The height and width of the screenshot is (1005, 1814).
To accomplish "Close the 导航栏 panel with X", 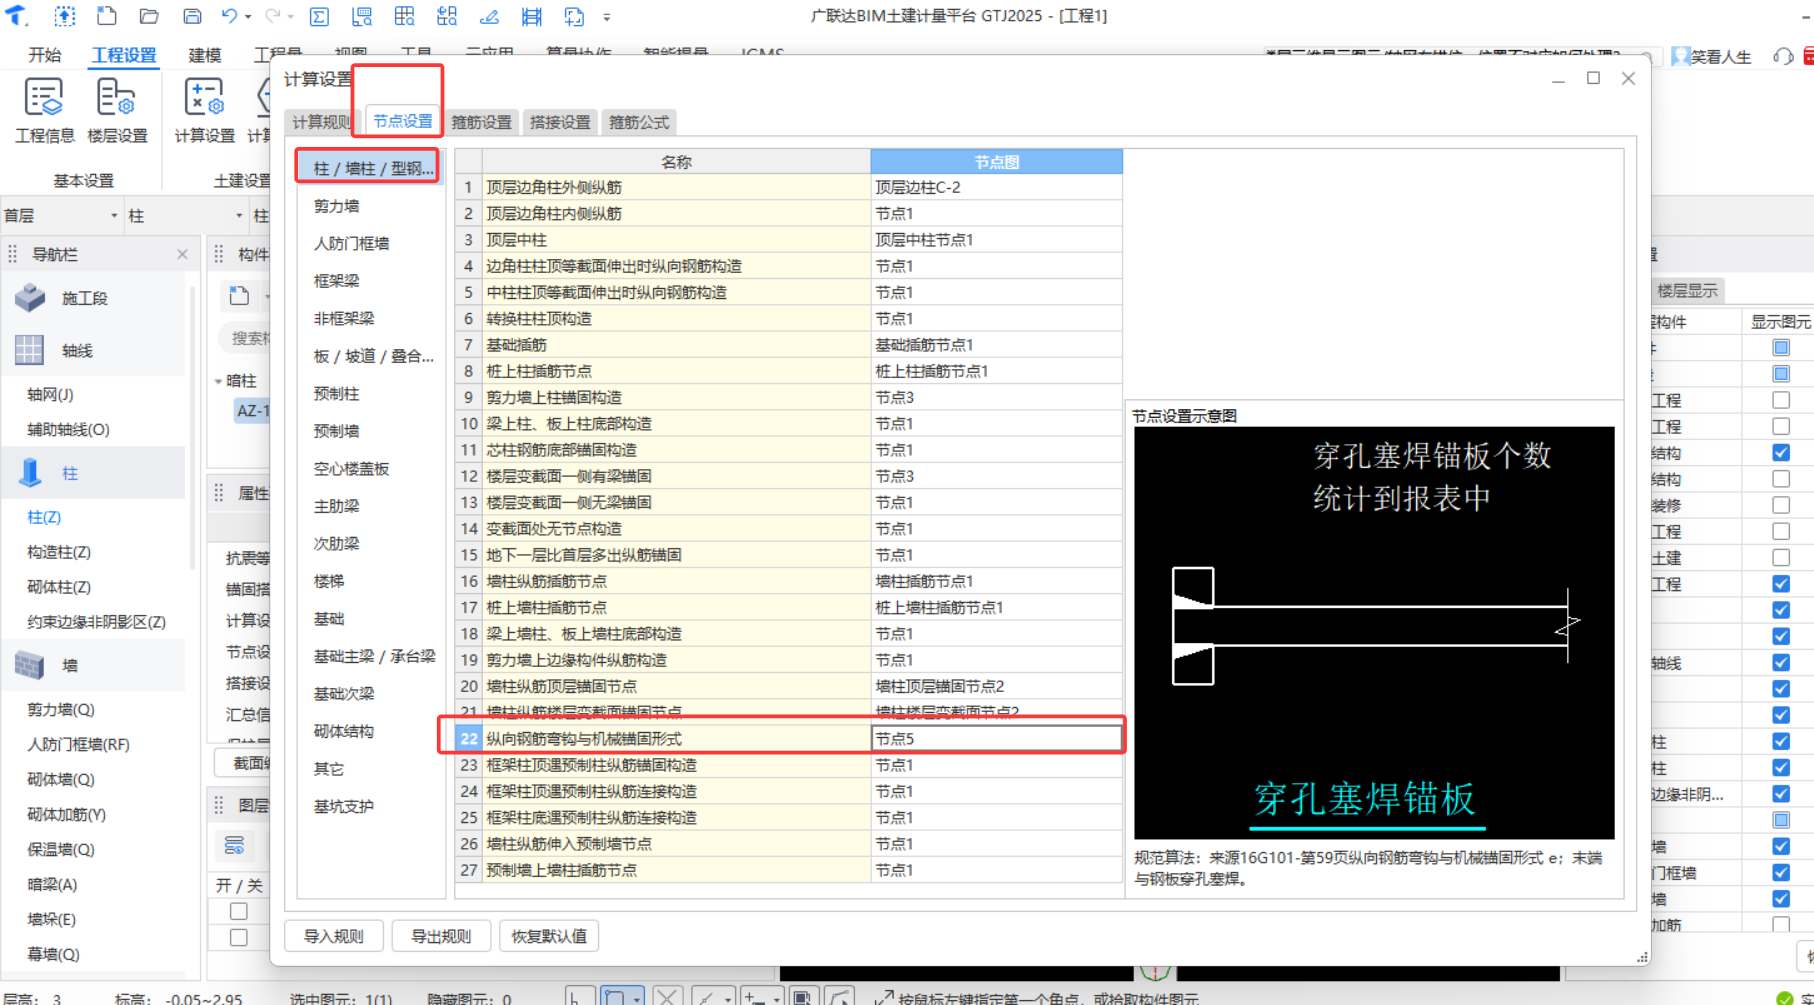I will 182,254.
